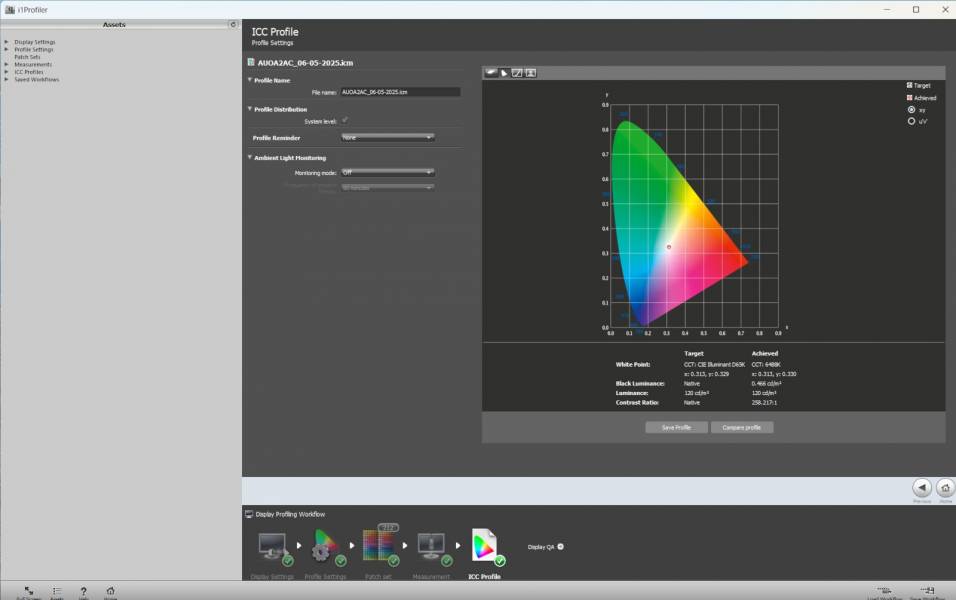This screenshot has width=956, height=600.
Task: Click the 'Display Profiling Workflow' title text
Action: coord(290,514)
